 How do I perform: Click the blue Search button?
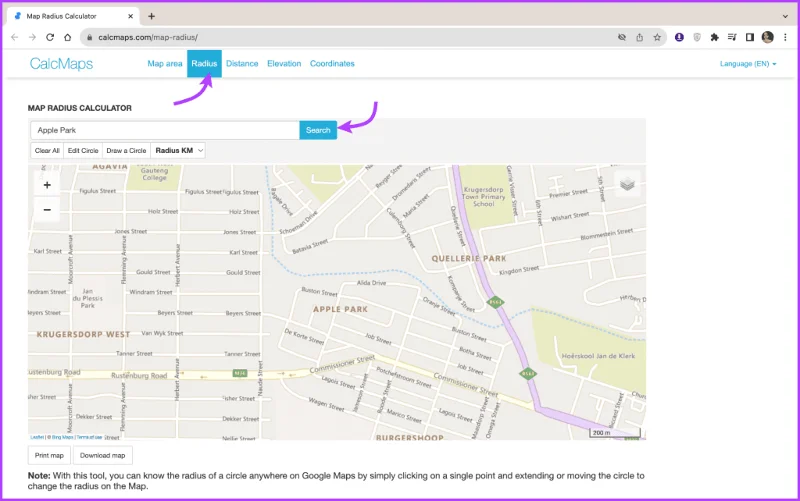tap(318, 130)
